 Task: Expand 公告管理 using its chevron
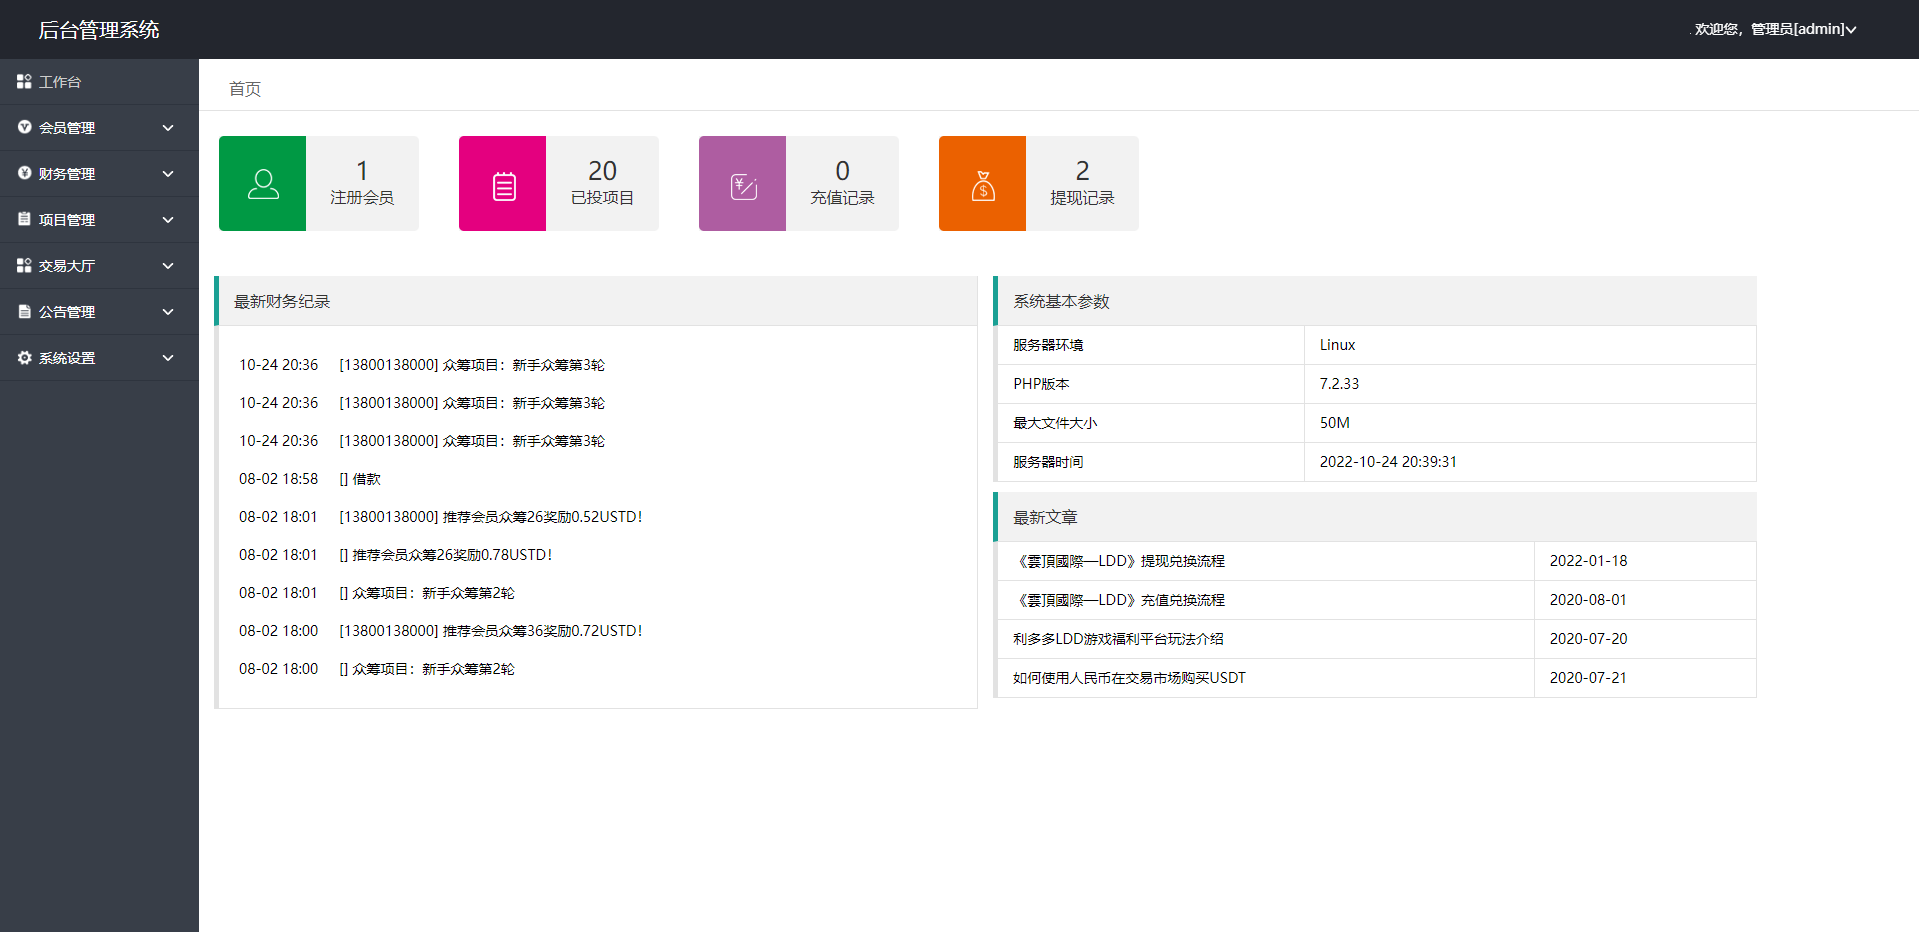[168, 312]
